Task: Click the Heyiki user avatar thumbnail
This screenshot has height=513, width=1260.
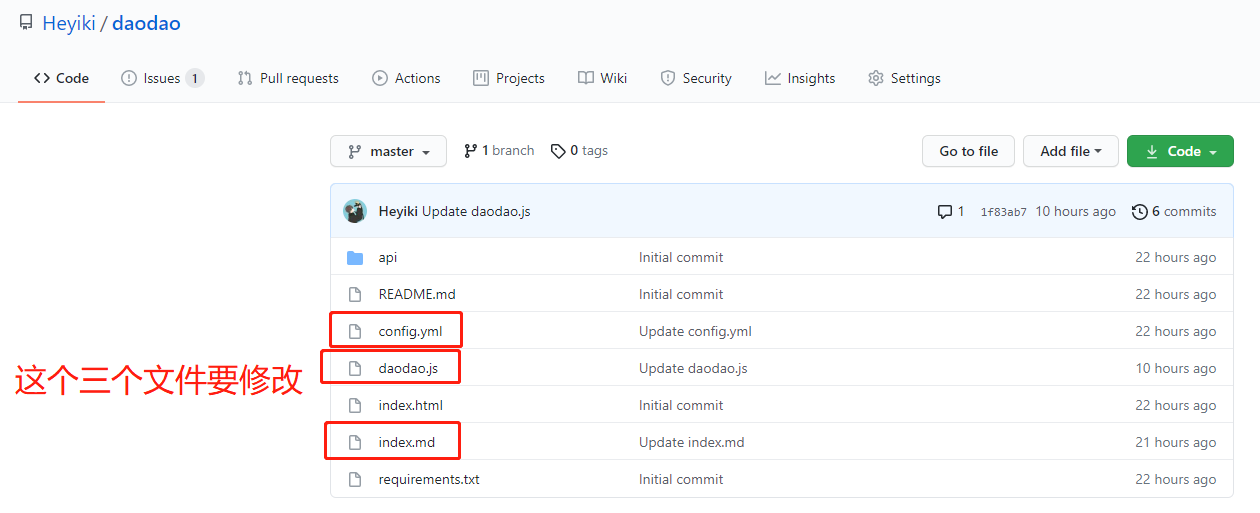Action: [355, 211]
